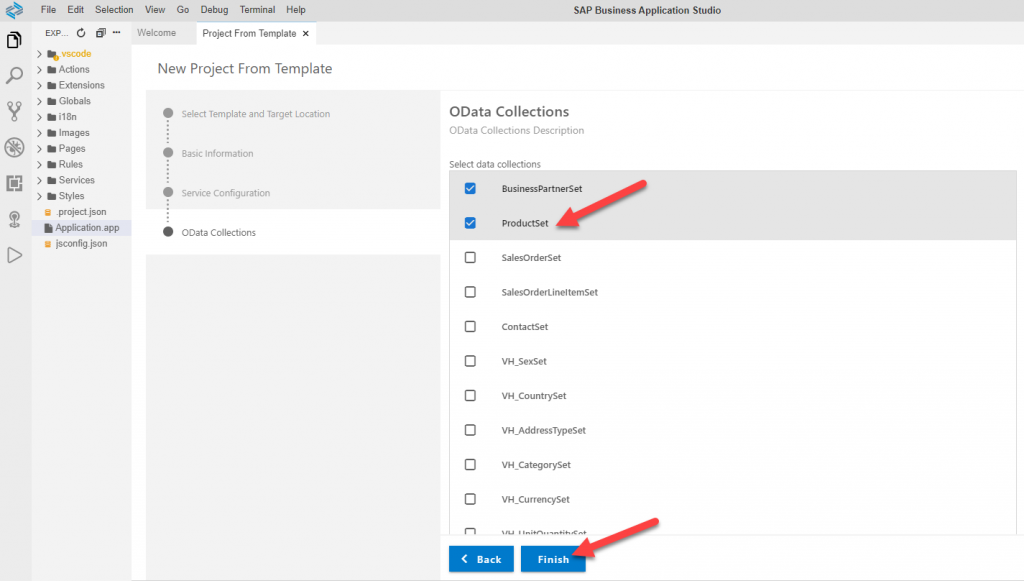
Task: Tick the VH_CategorySet checkbox
Action: (x=470, y=465)
